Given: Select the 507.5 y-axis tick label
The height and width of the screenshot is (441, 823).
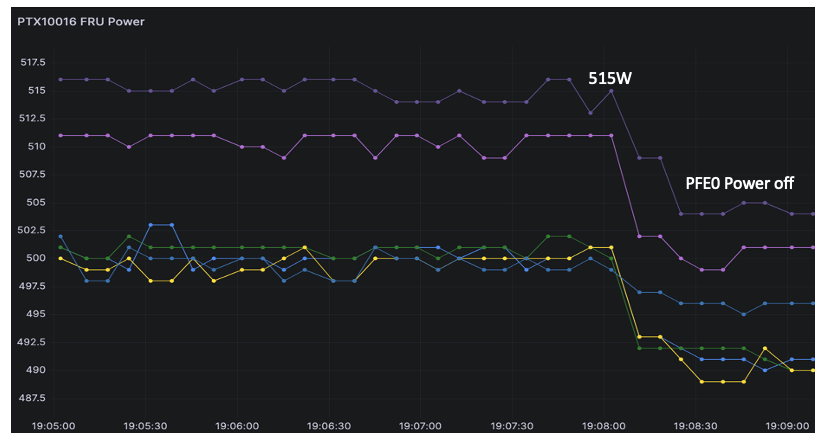Looking at the screenshot, I should click(33, 174).
